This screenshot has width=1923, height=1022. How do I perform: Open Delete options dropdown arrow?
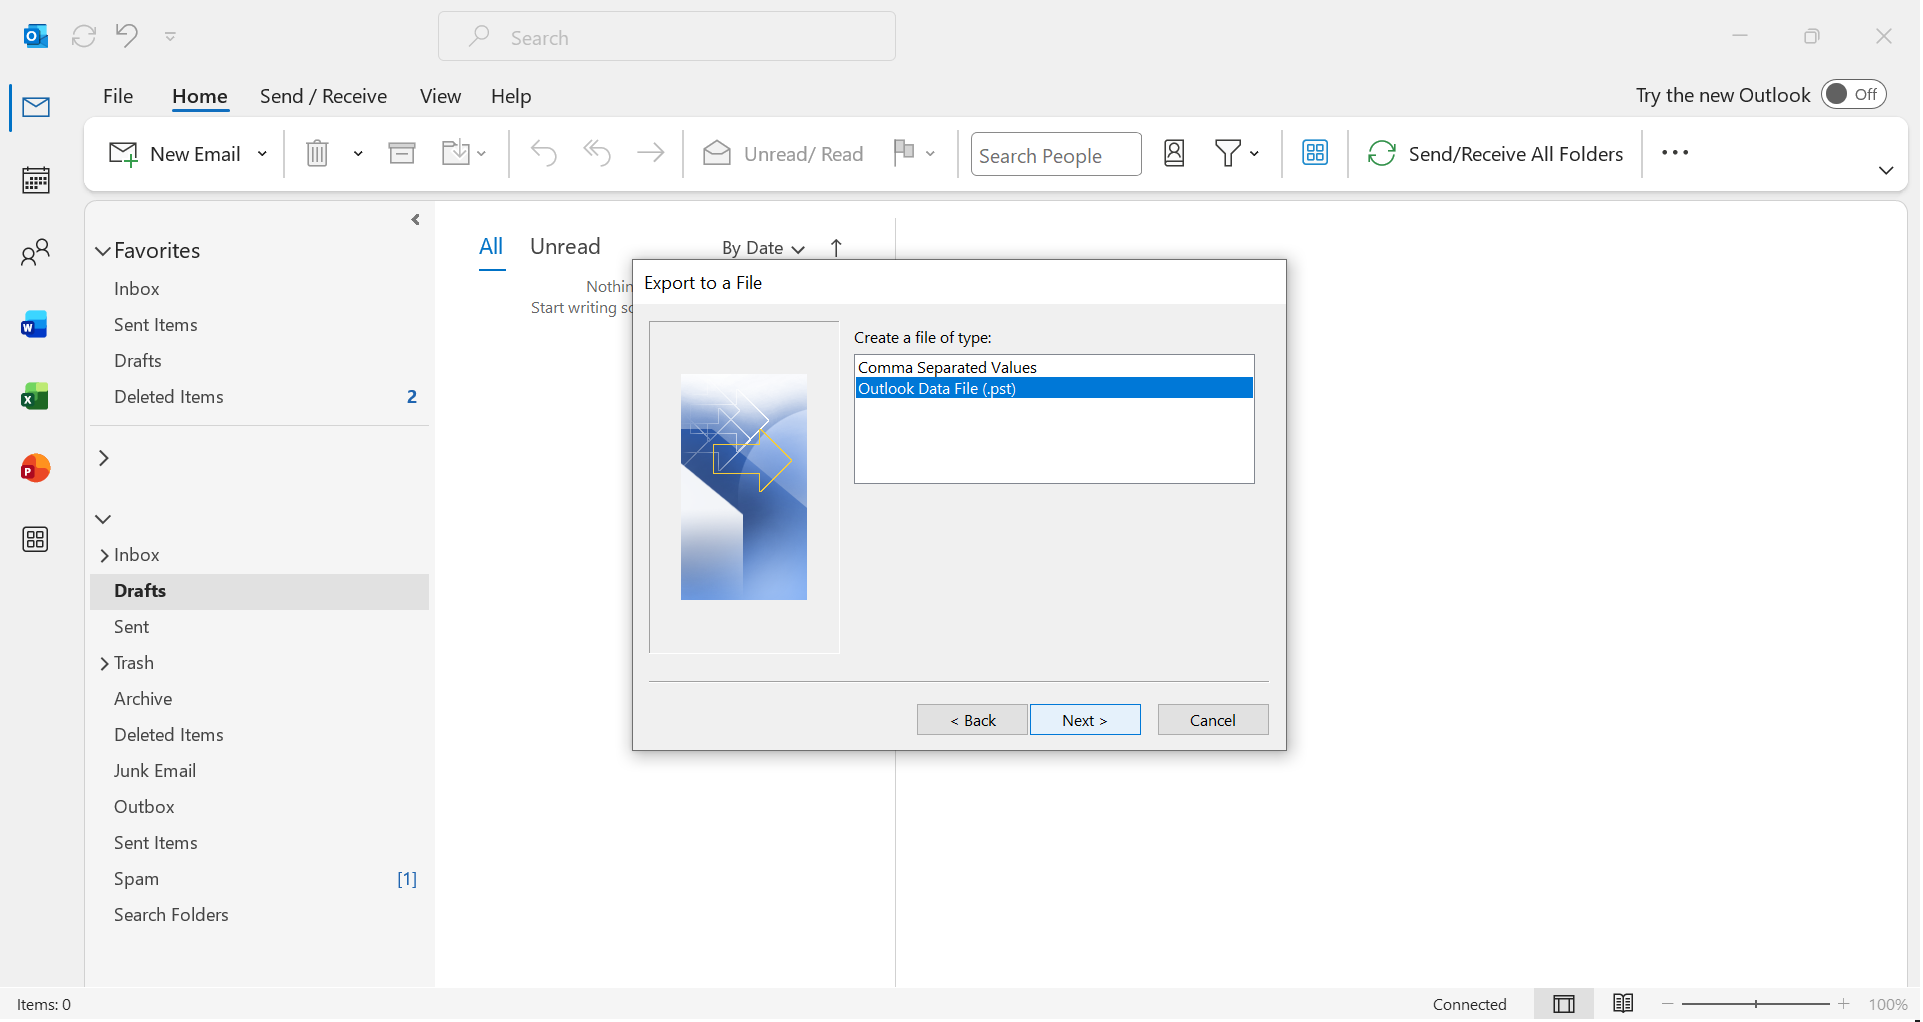coord(358,154)
